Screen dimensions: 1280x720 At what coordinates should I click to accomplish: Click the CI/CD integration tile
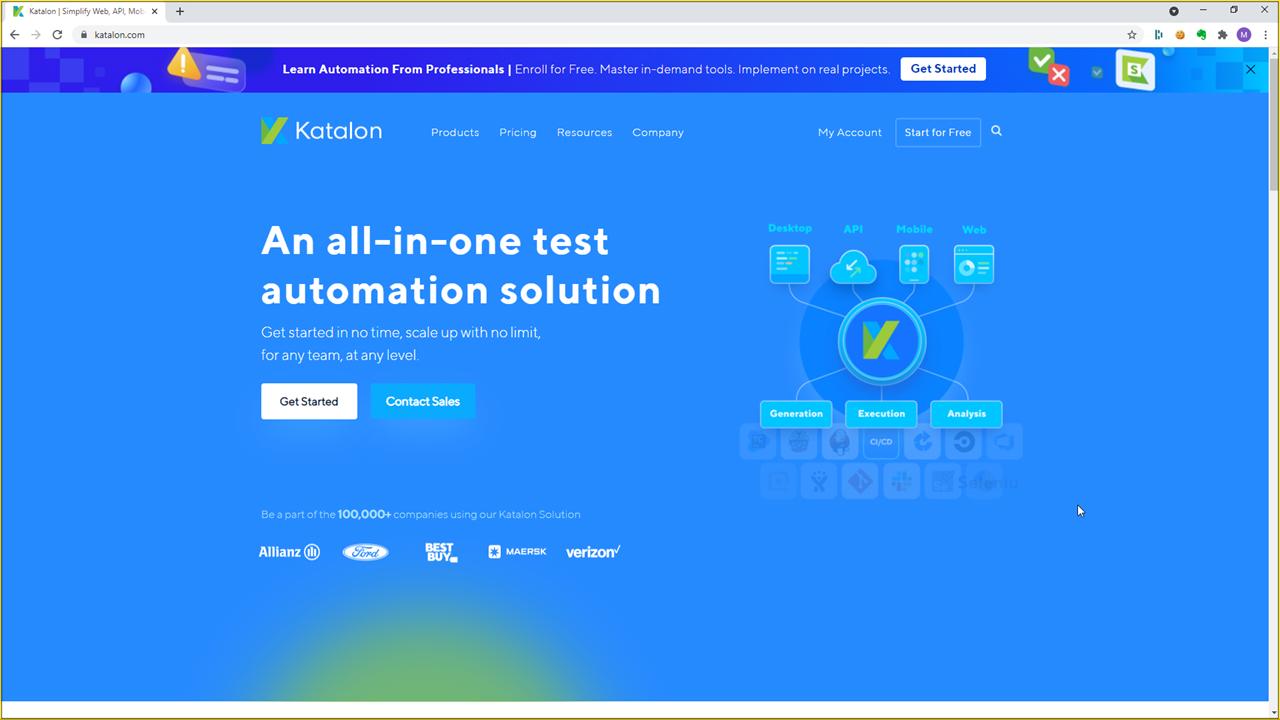coord(881,441)
